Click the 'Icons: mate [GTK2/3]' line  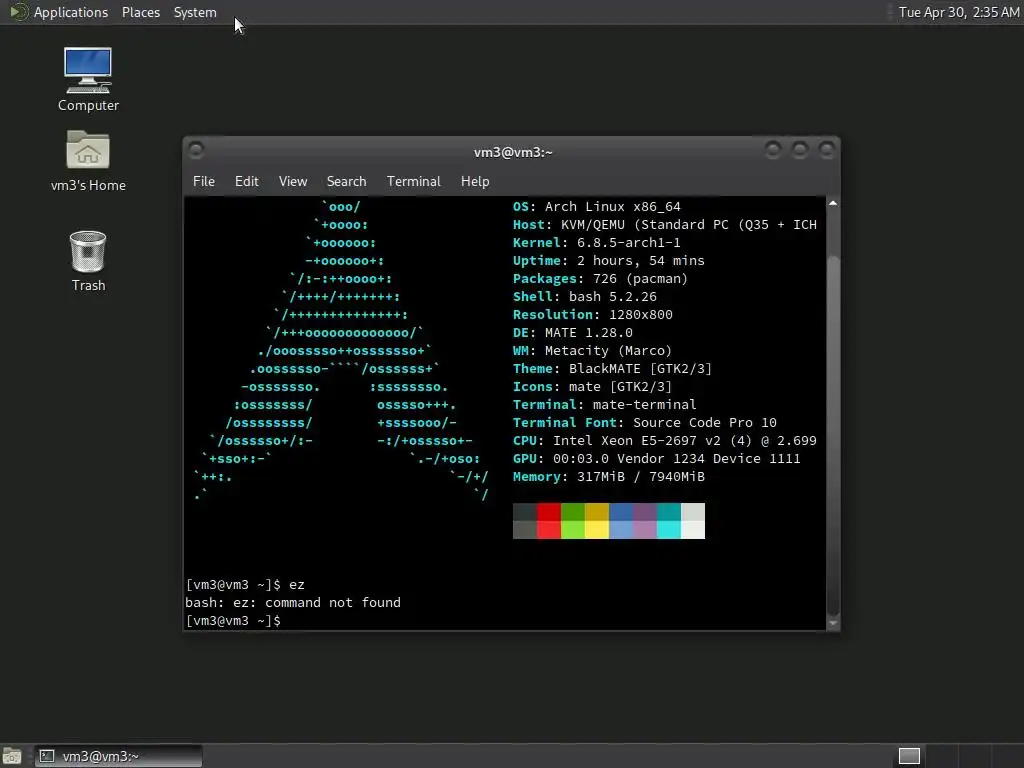[592, 387]
